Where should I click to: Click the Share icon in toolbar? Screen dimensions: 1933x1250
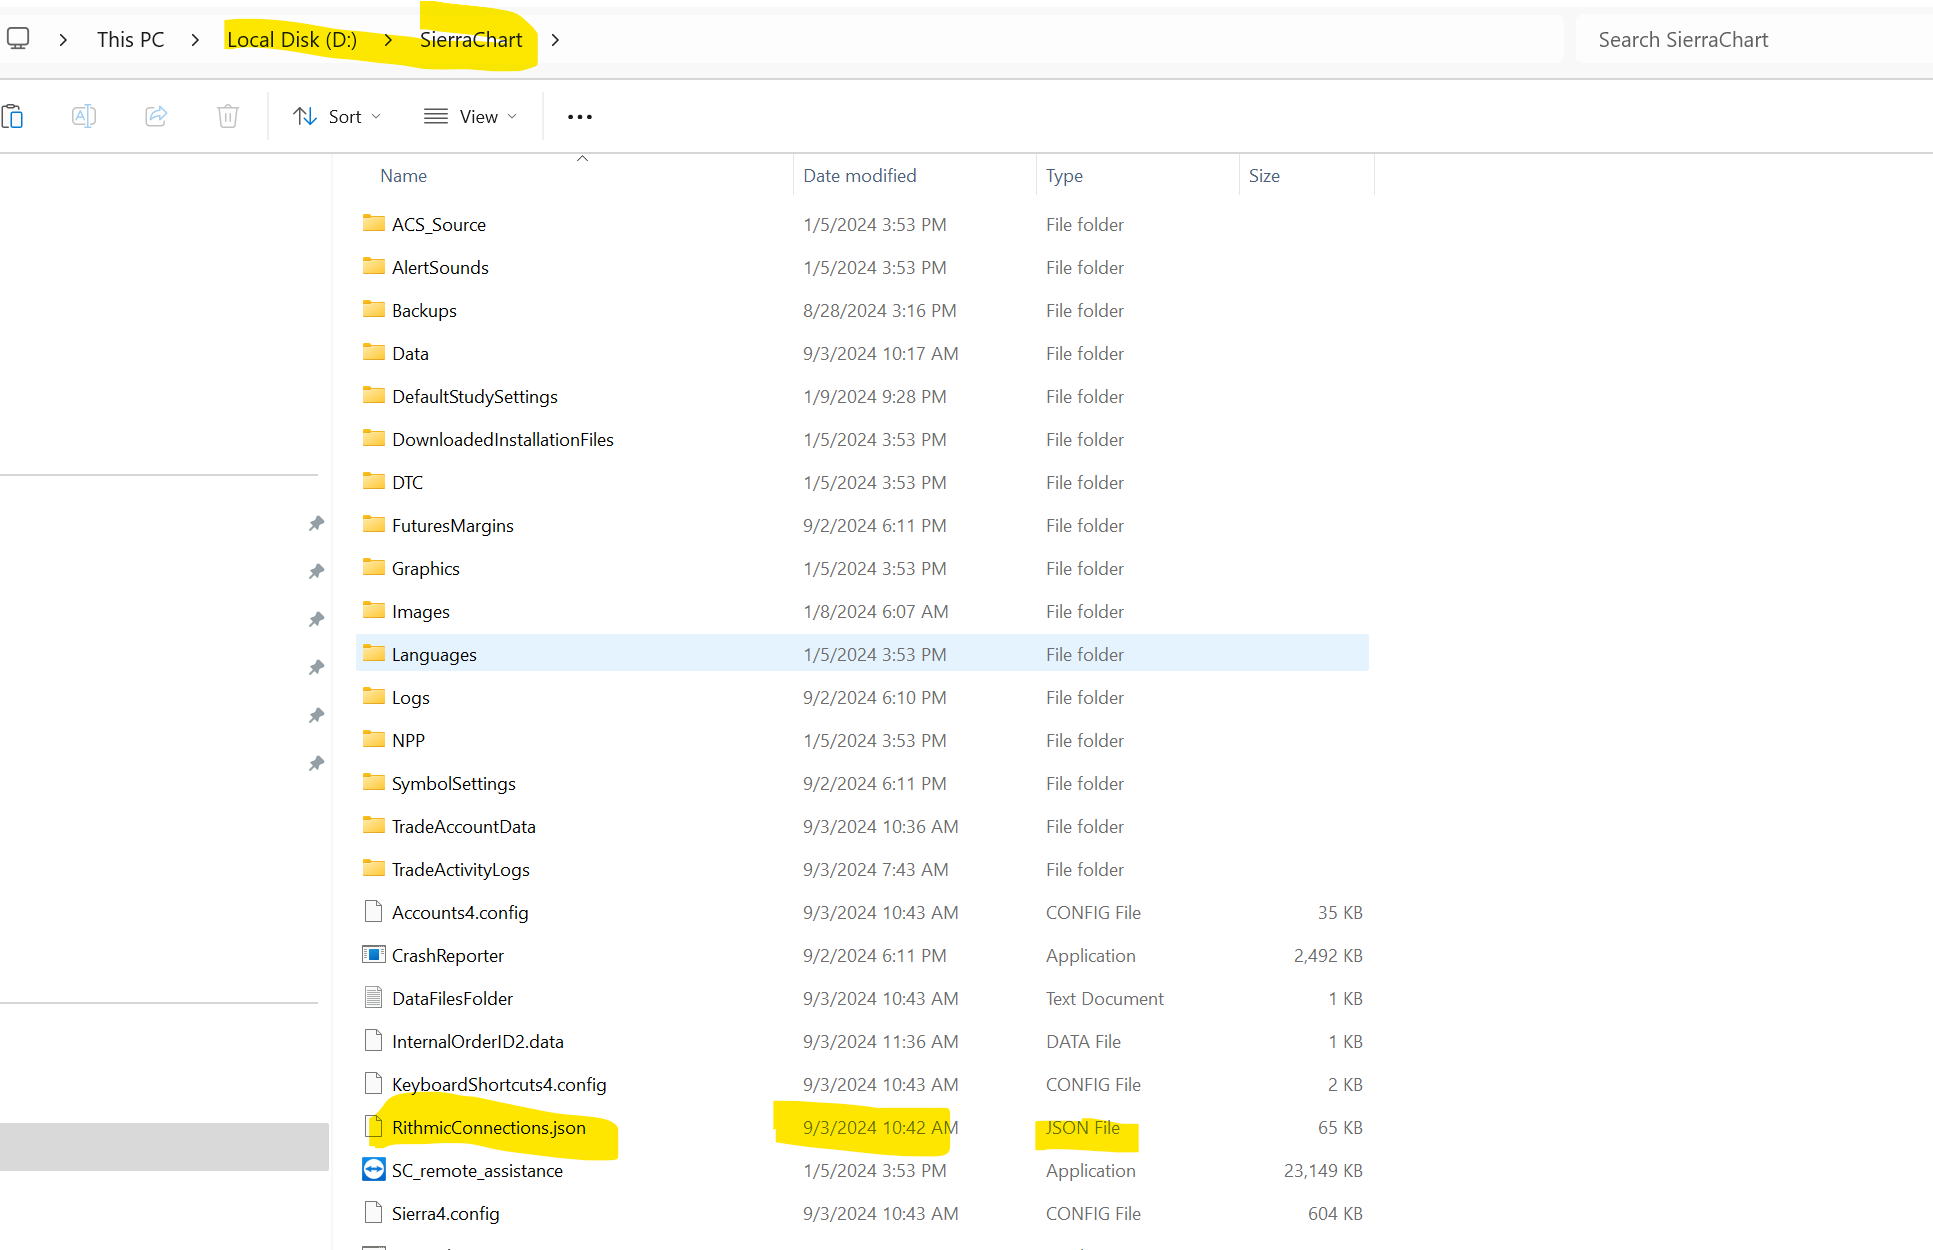click(156, 116)
